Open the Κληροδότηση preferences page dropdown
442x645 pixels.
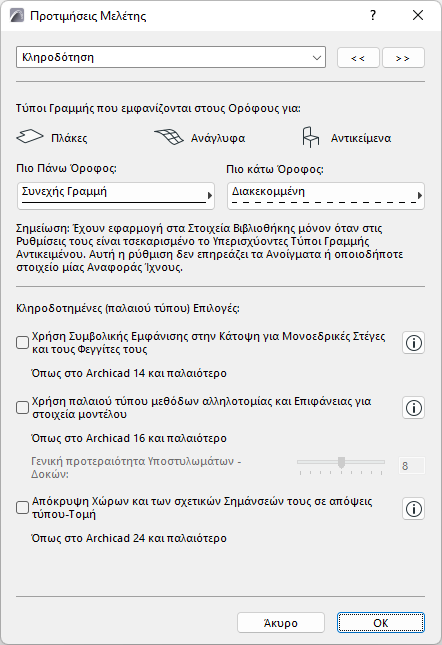pos(171,57)
